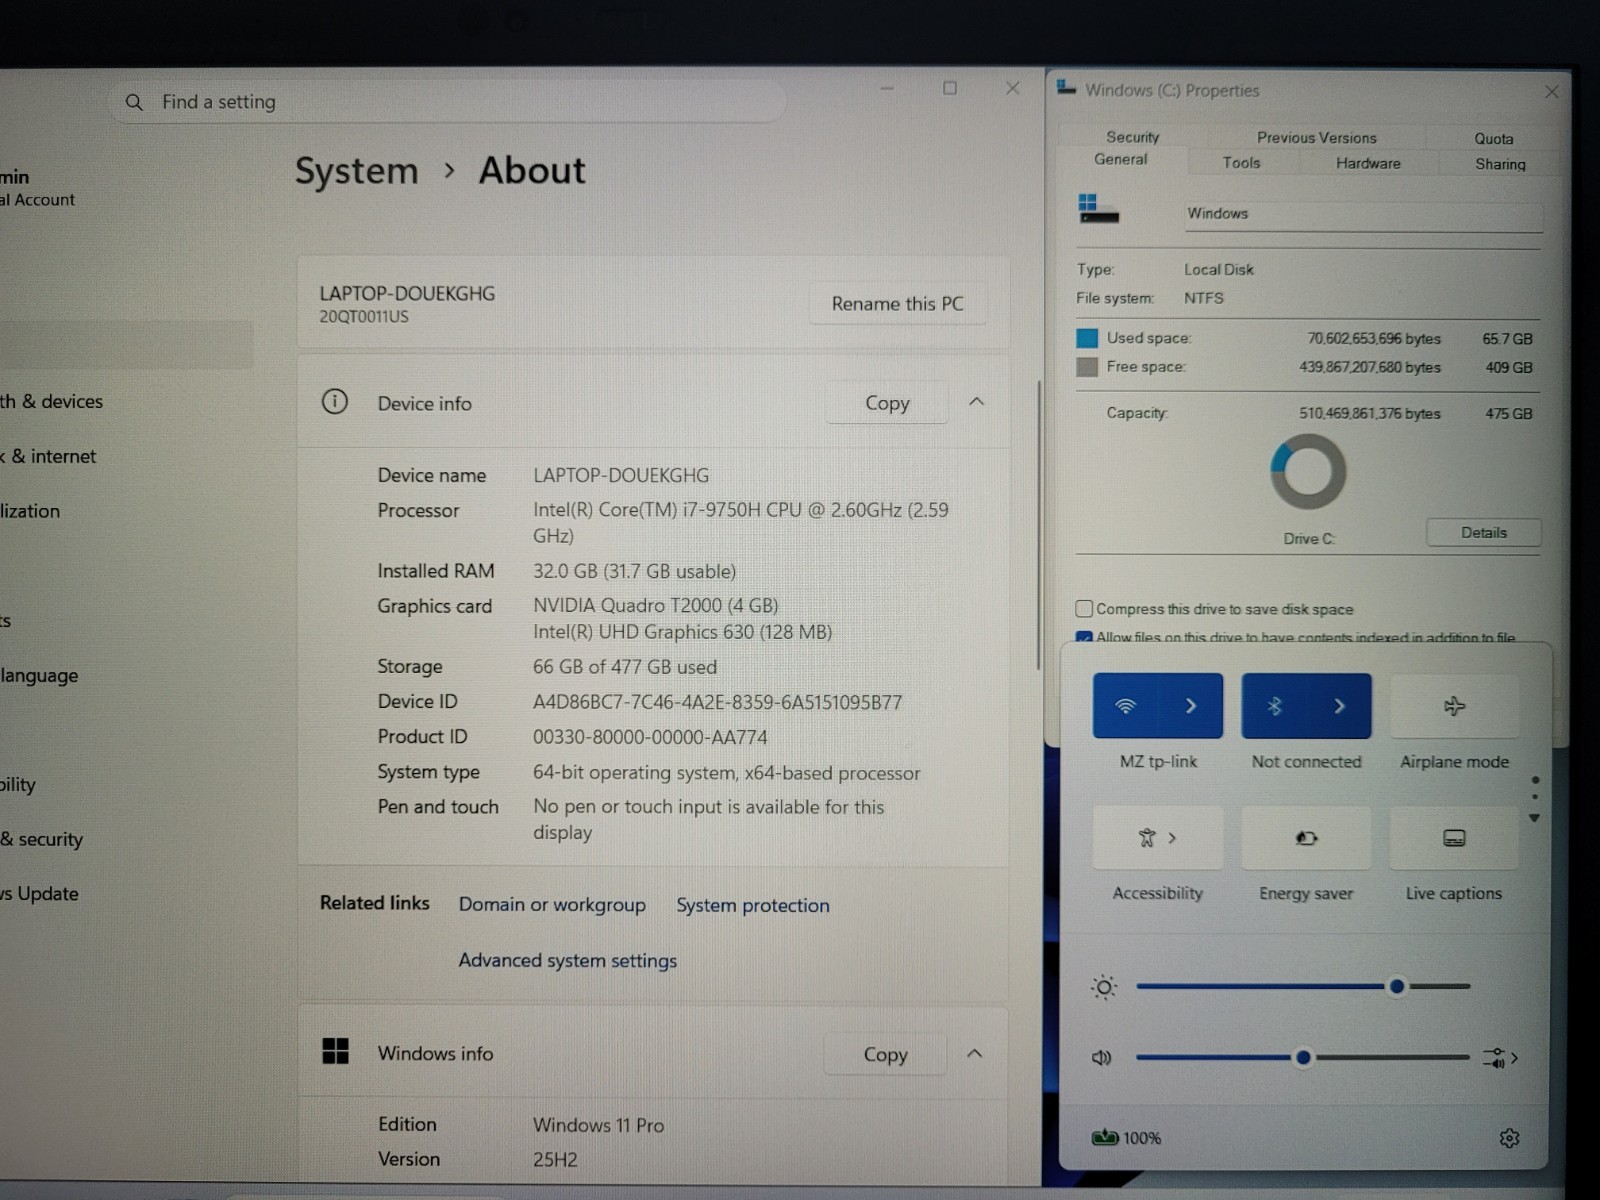Viewport: 1600px width, 1200px height.
Task: Collapse the Windows info section chevron
Action: pos(975,1053)
